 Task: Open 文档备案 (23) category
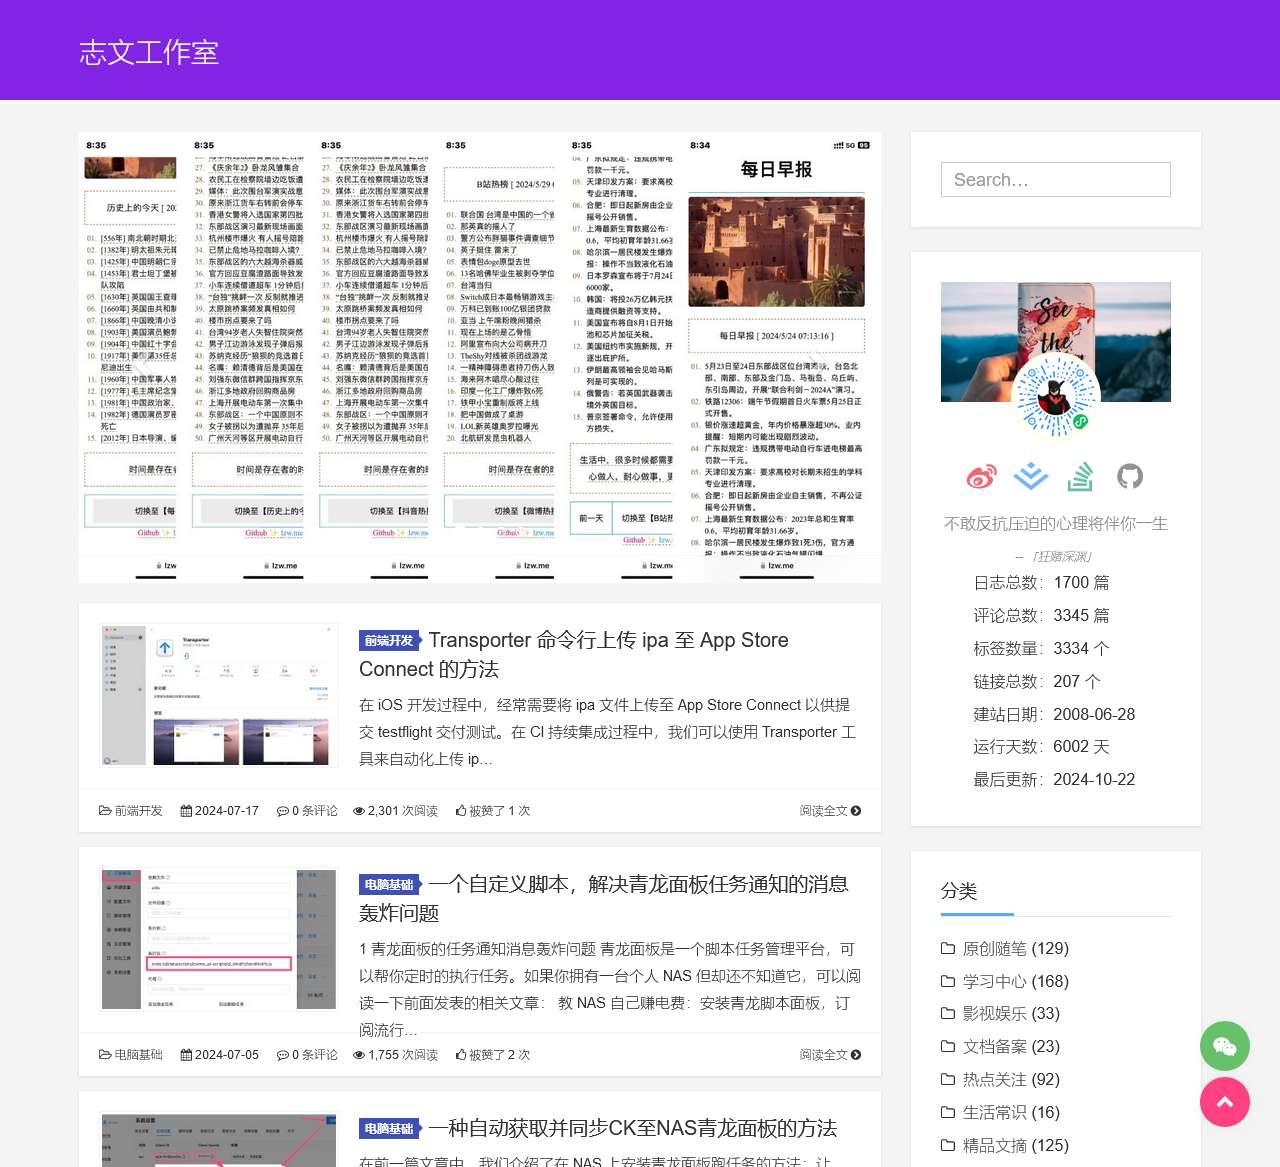1011,1046
